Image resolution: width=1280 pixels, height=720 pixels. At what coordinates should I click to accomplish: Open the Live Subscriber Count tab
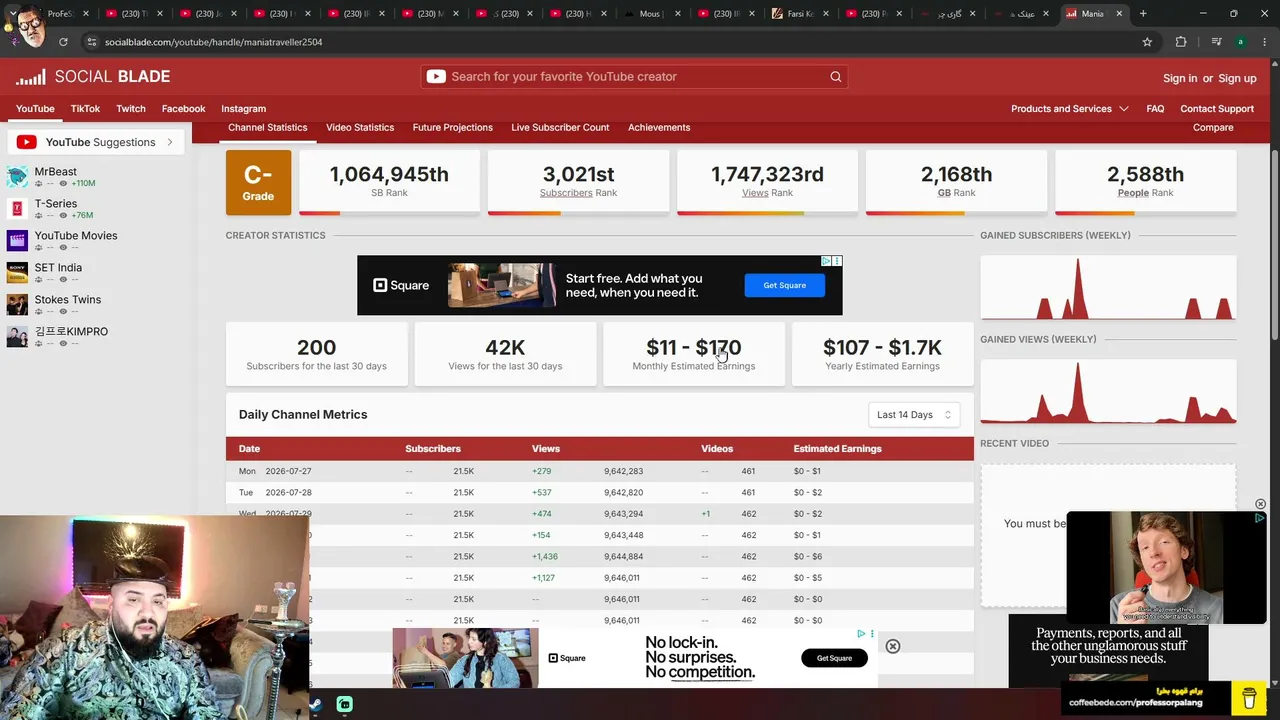[x=560, y=127]
